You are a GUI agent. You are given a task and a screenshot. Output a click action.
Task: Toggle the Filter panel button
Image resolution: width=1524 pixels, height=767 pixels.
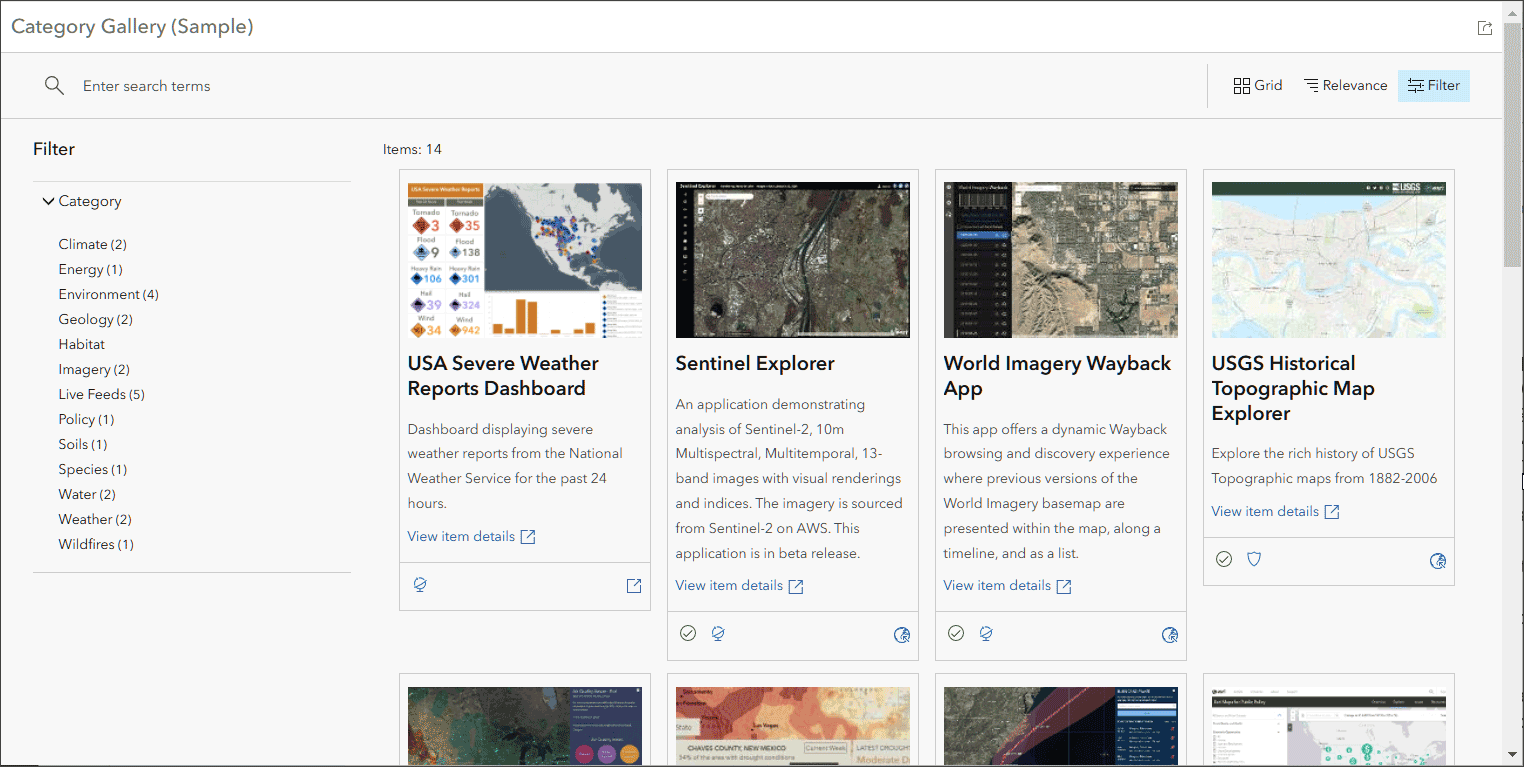[x=1433, y=86]
